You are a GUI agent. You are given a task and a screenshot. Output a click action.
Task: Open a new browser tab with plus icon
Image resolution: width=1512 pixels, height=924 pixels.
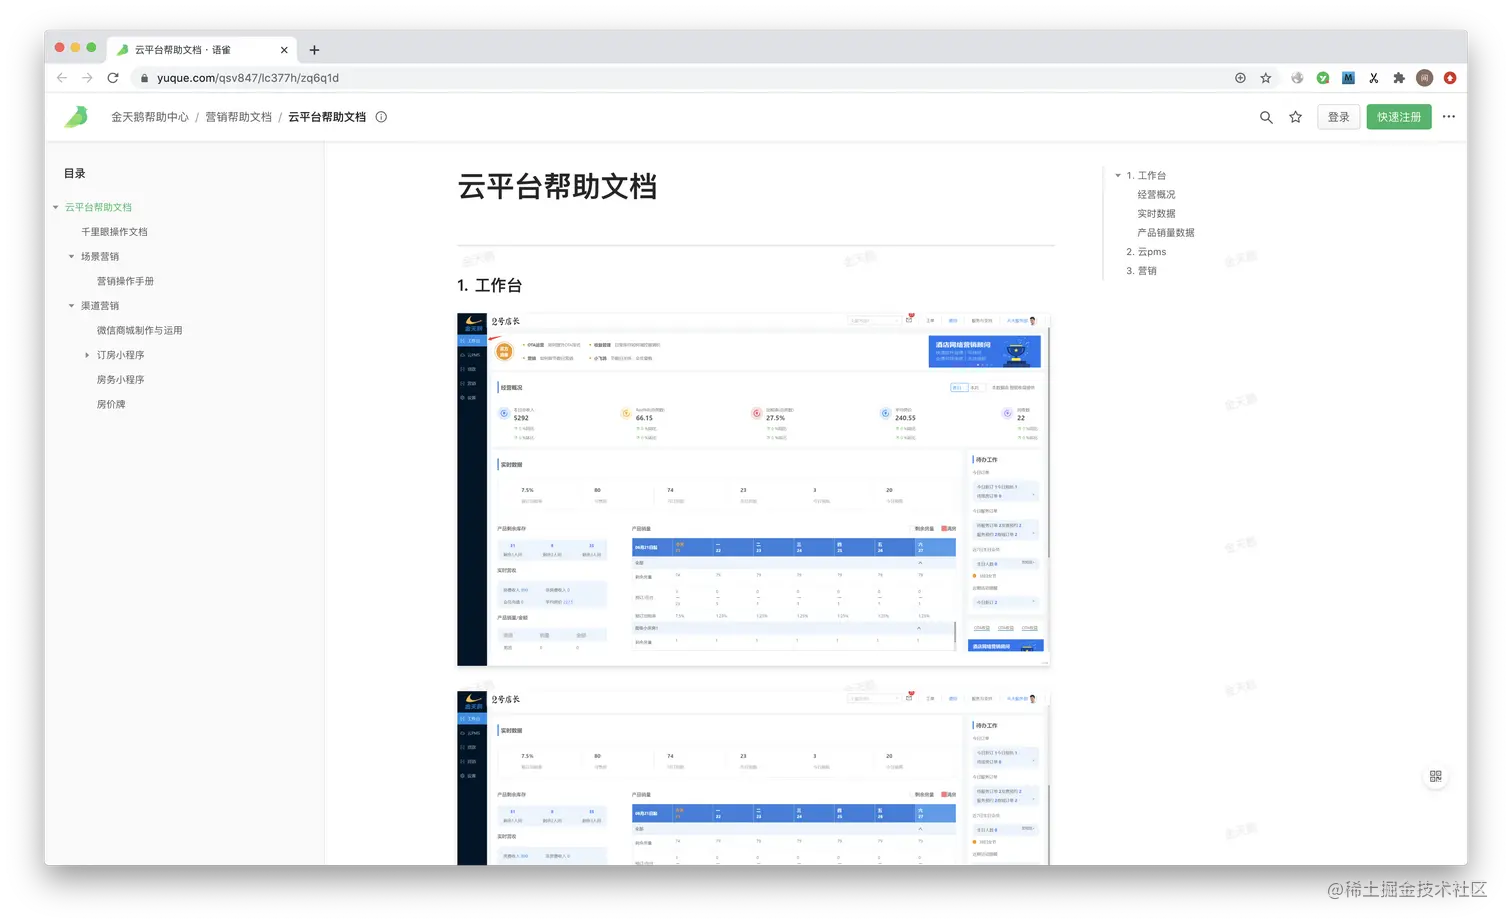point(314,50)
